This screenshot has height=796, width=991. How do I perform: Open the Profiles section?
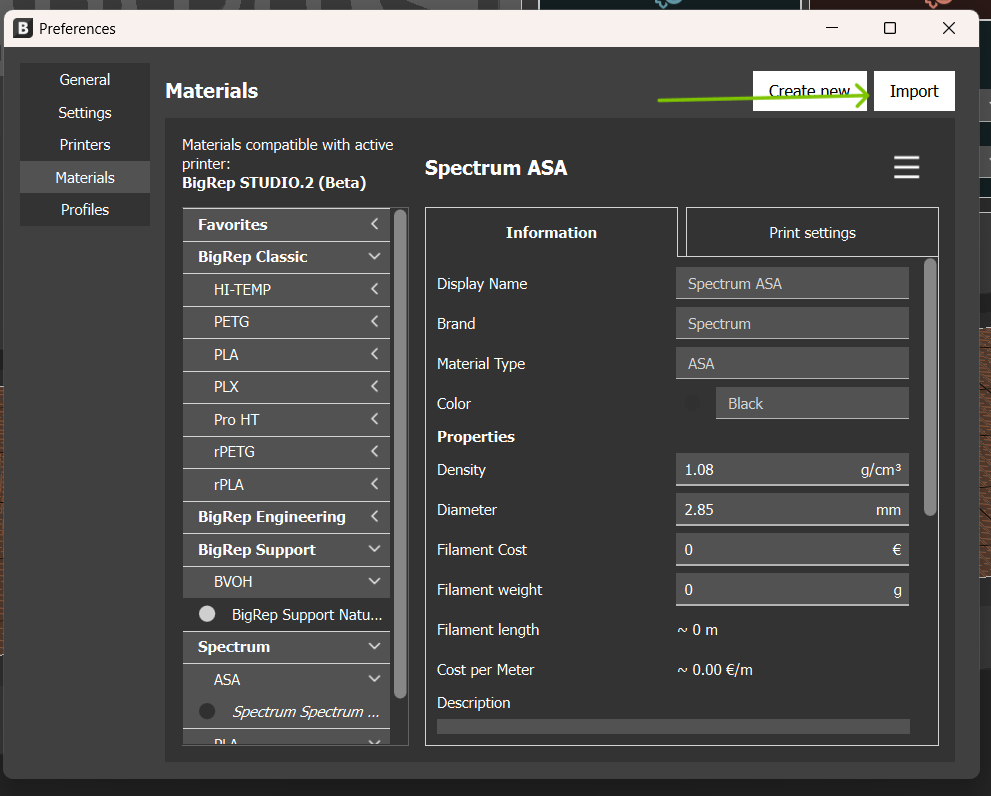85,210
